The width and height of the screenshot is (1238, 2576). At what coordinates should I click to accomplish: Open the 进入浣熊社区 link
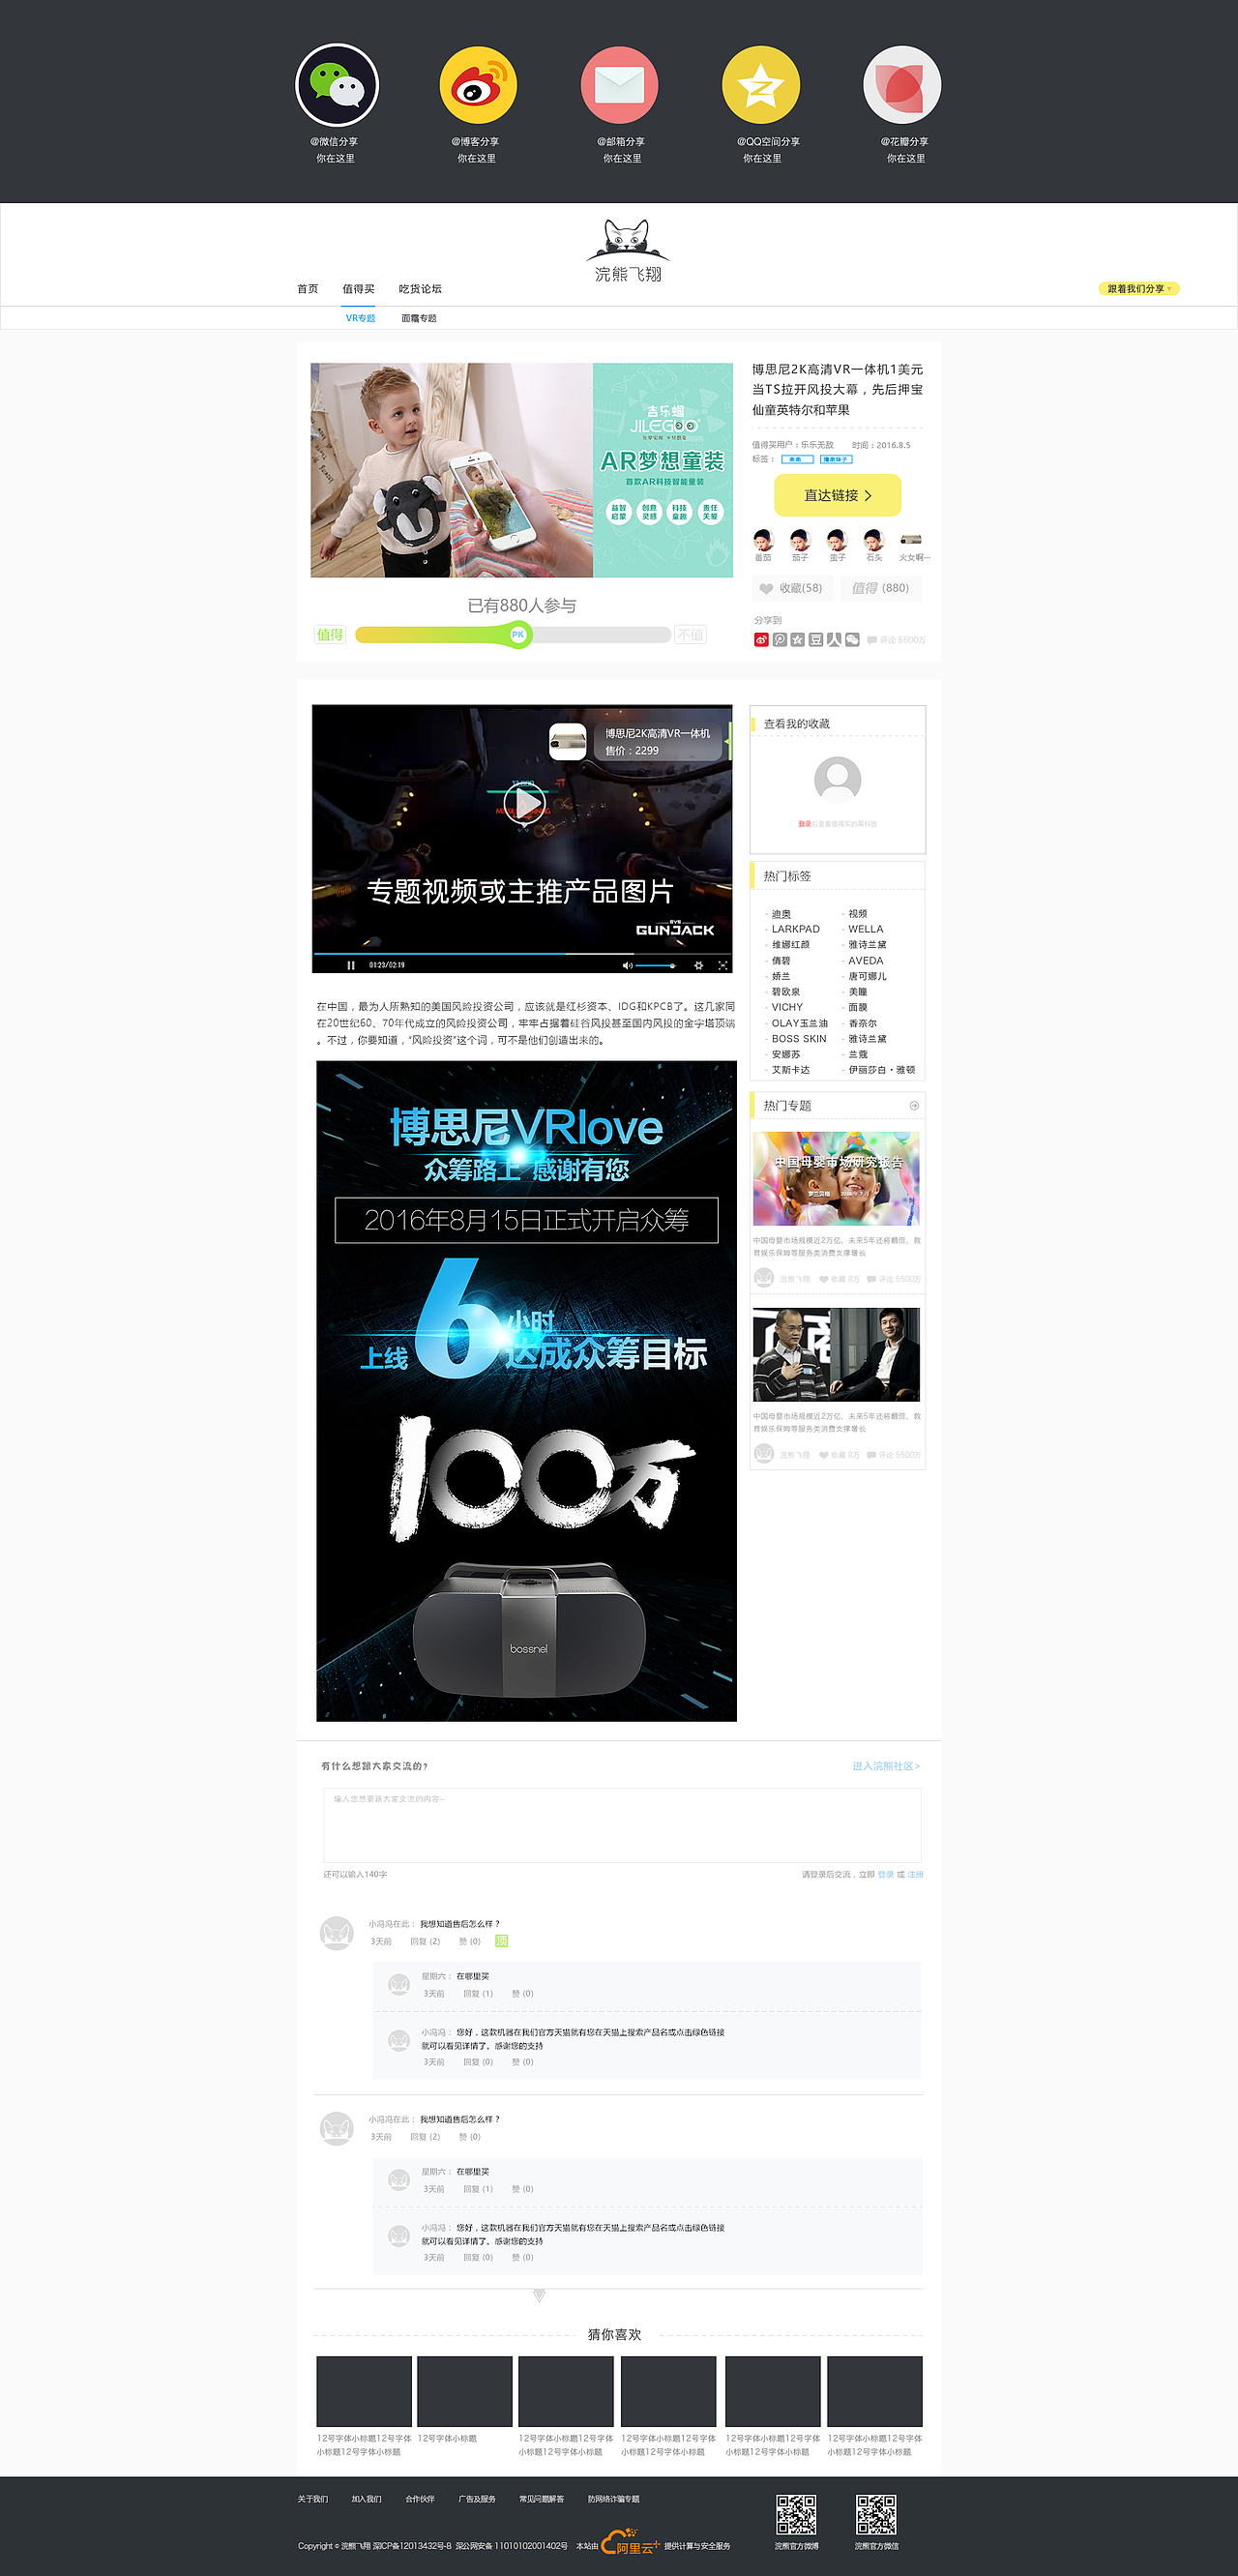point(886,1766)
